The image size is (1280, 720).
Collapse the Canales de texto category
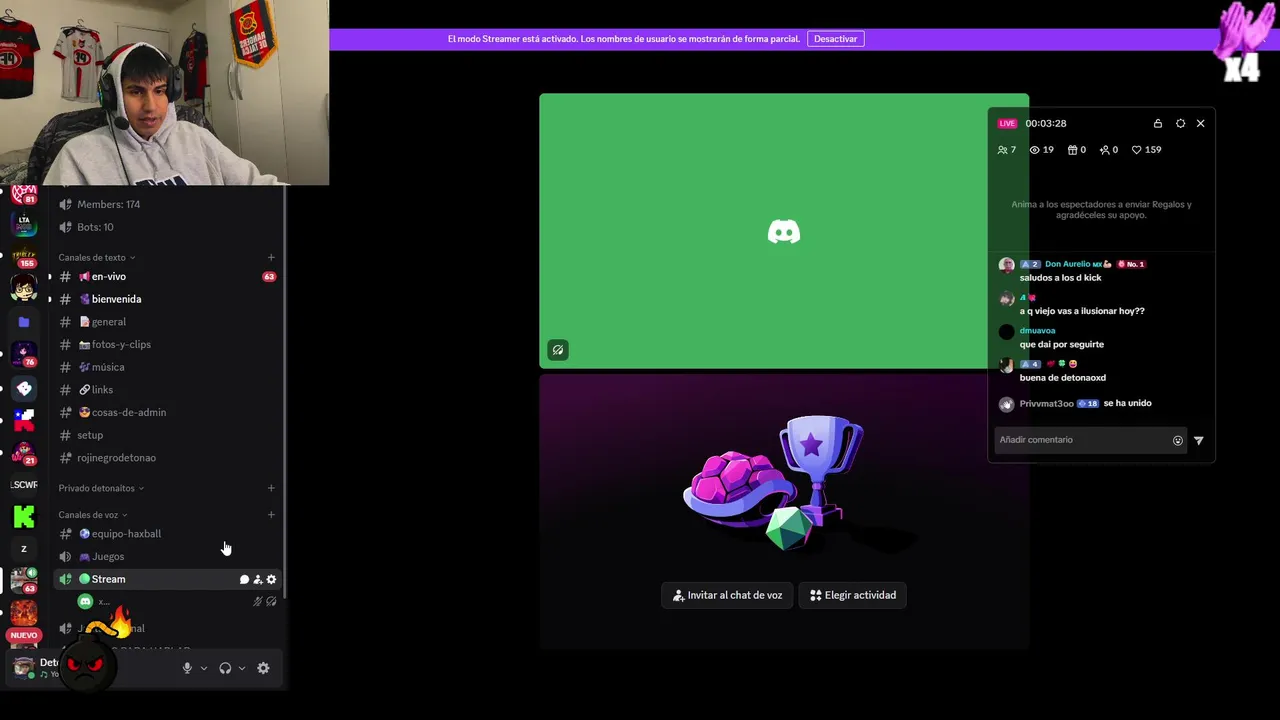click(x=96, y=257)
